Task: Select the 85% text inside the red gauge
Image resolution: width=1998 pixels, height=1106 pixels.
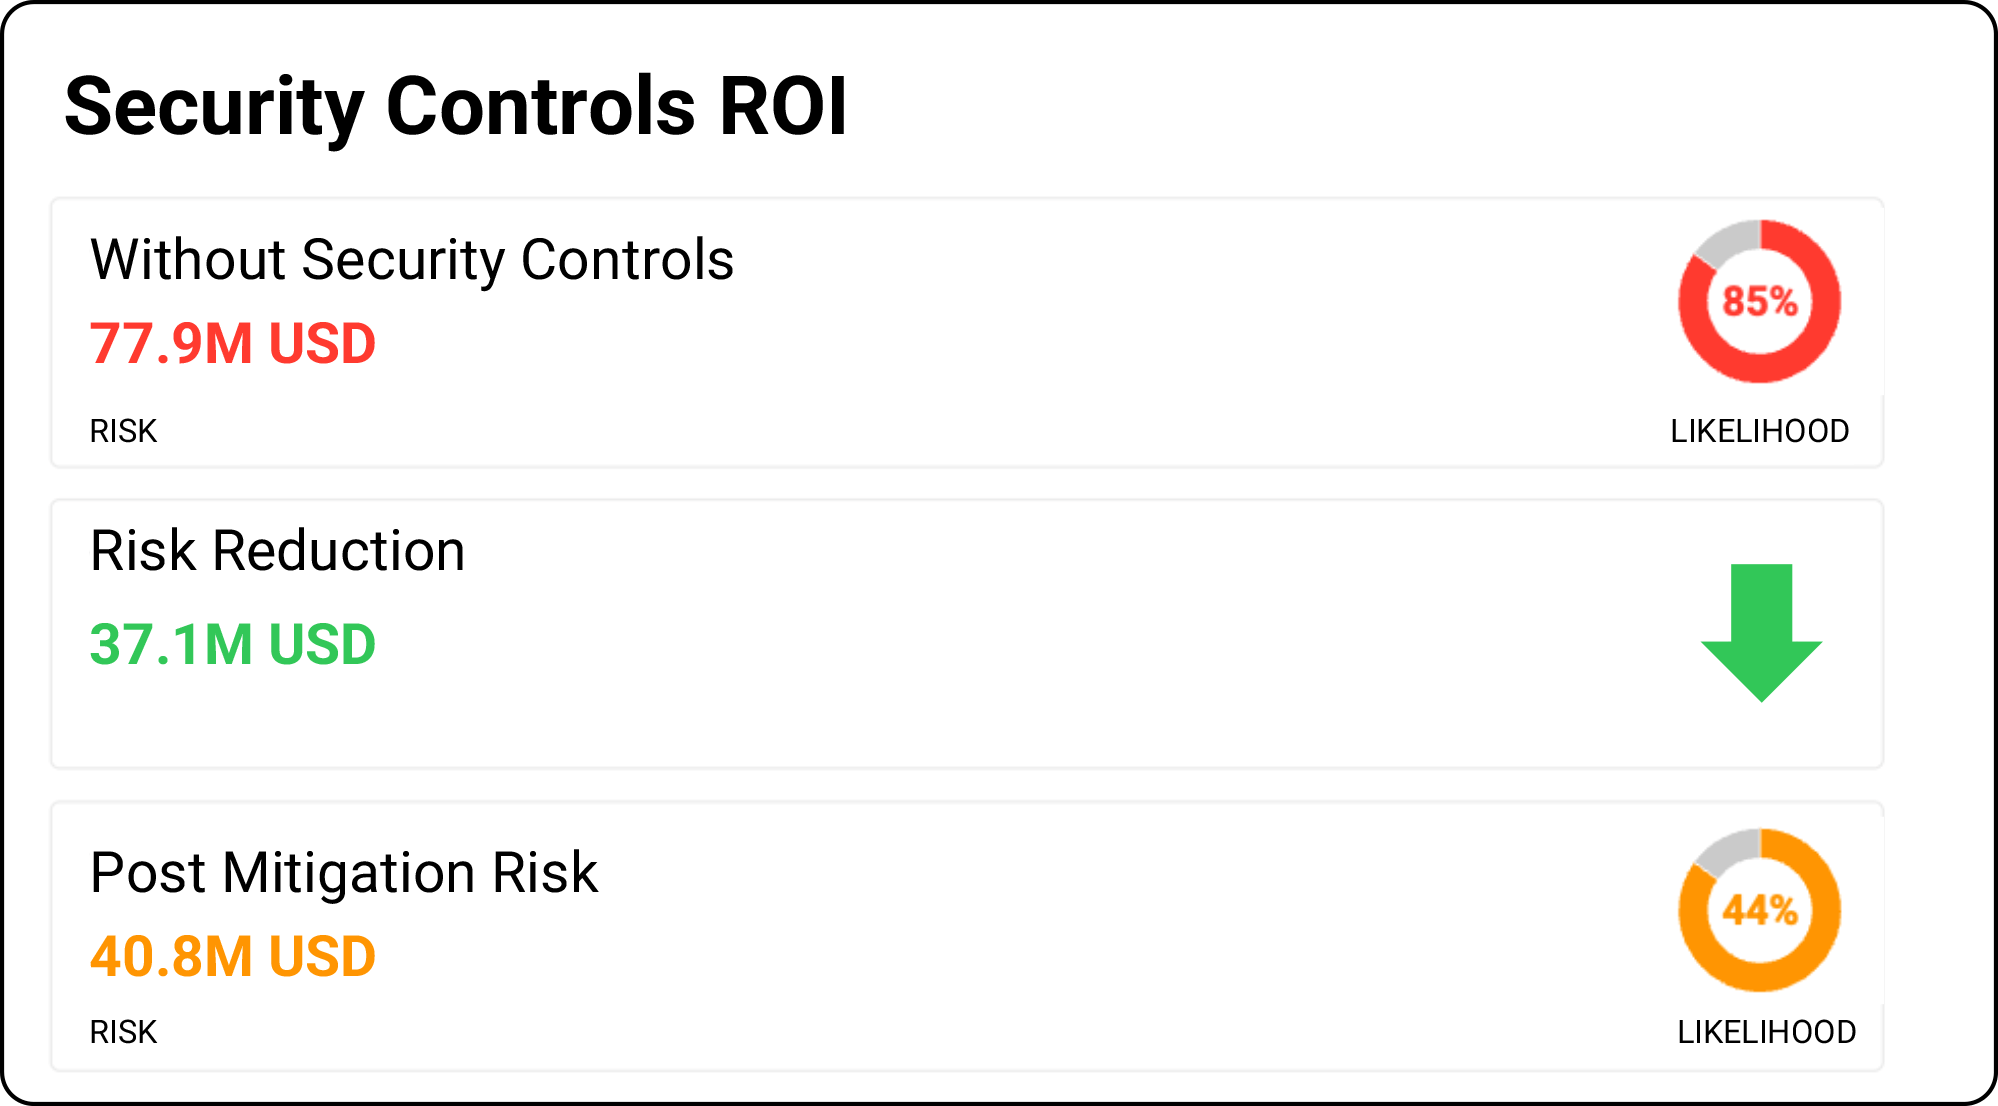Action: click(1760, 301)
